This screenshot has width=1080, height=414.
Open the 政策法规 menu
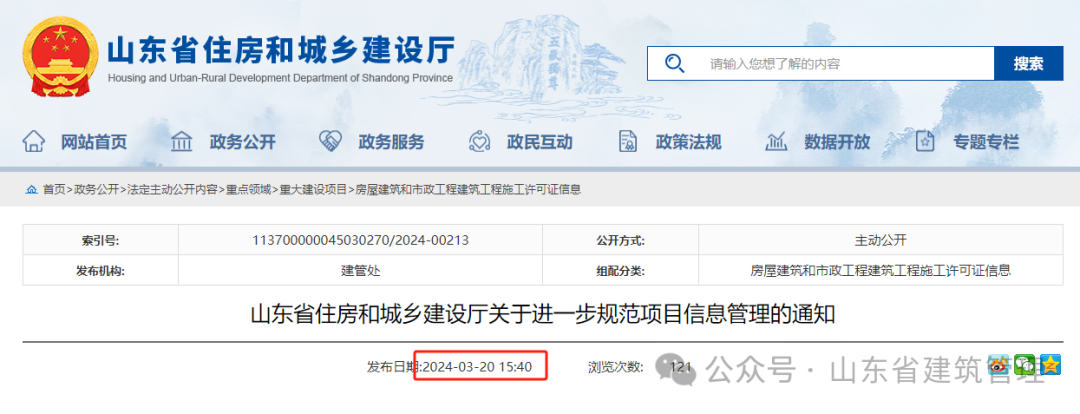(x=688, y=143)
